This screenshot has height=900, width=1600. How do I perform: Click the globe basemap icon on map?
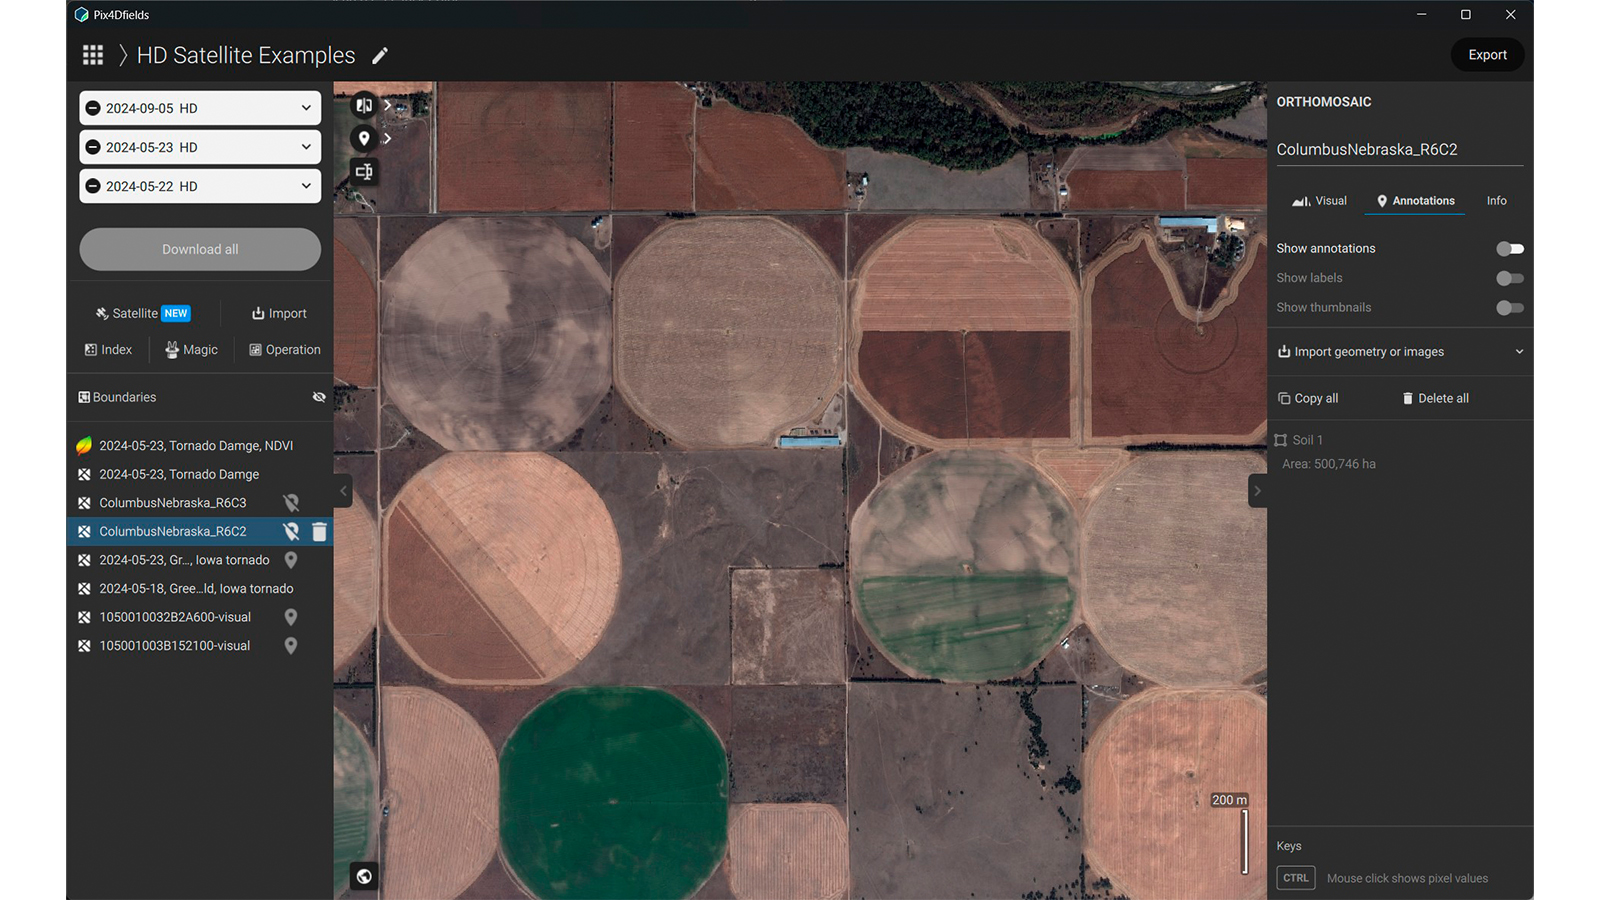click(x=364, y=876)
